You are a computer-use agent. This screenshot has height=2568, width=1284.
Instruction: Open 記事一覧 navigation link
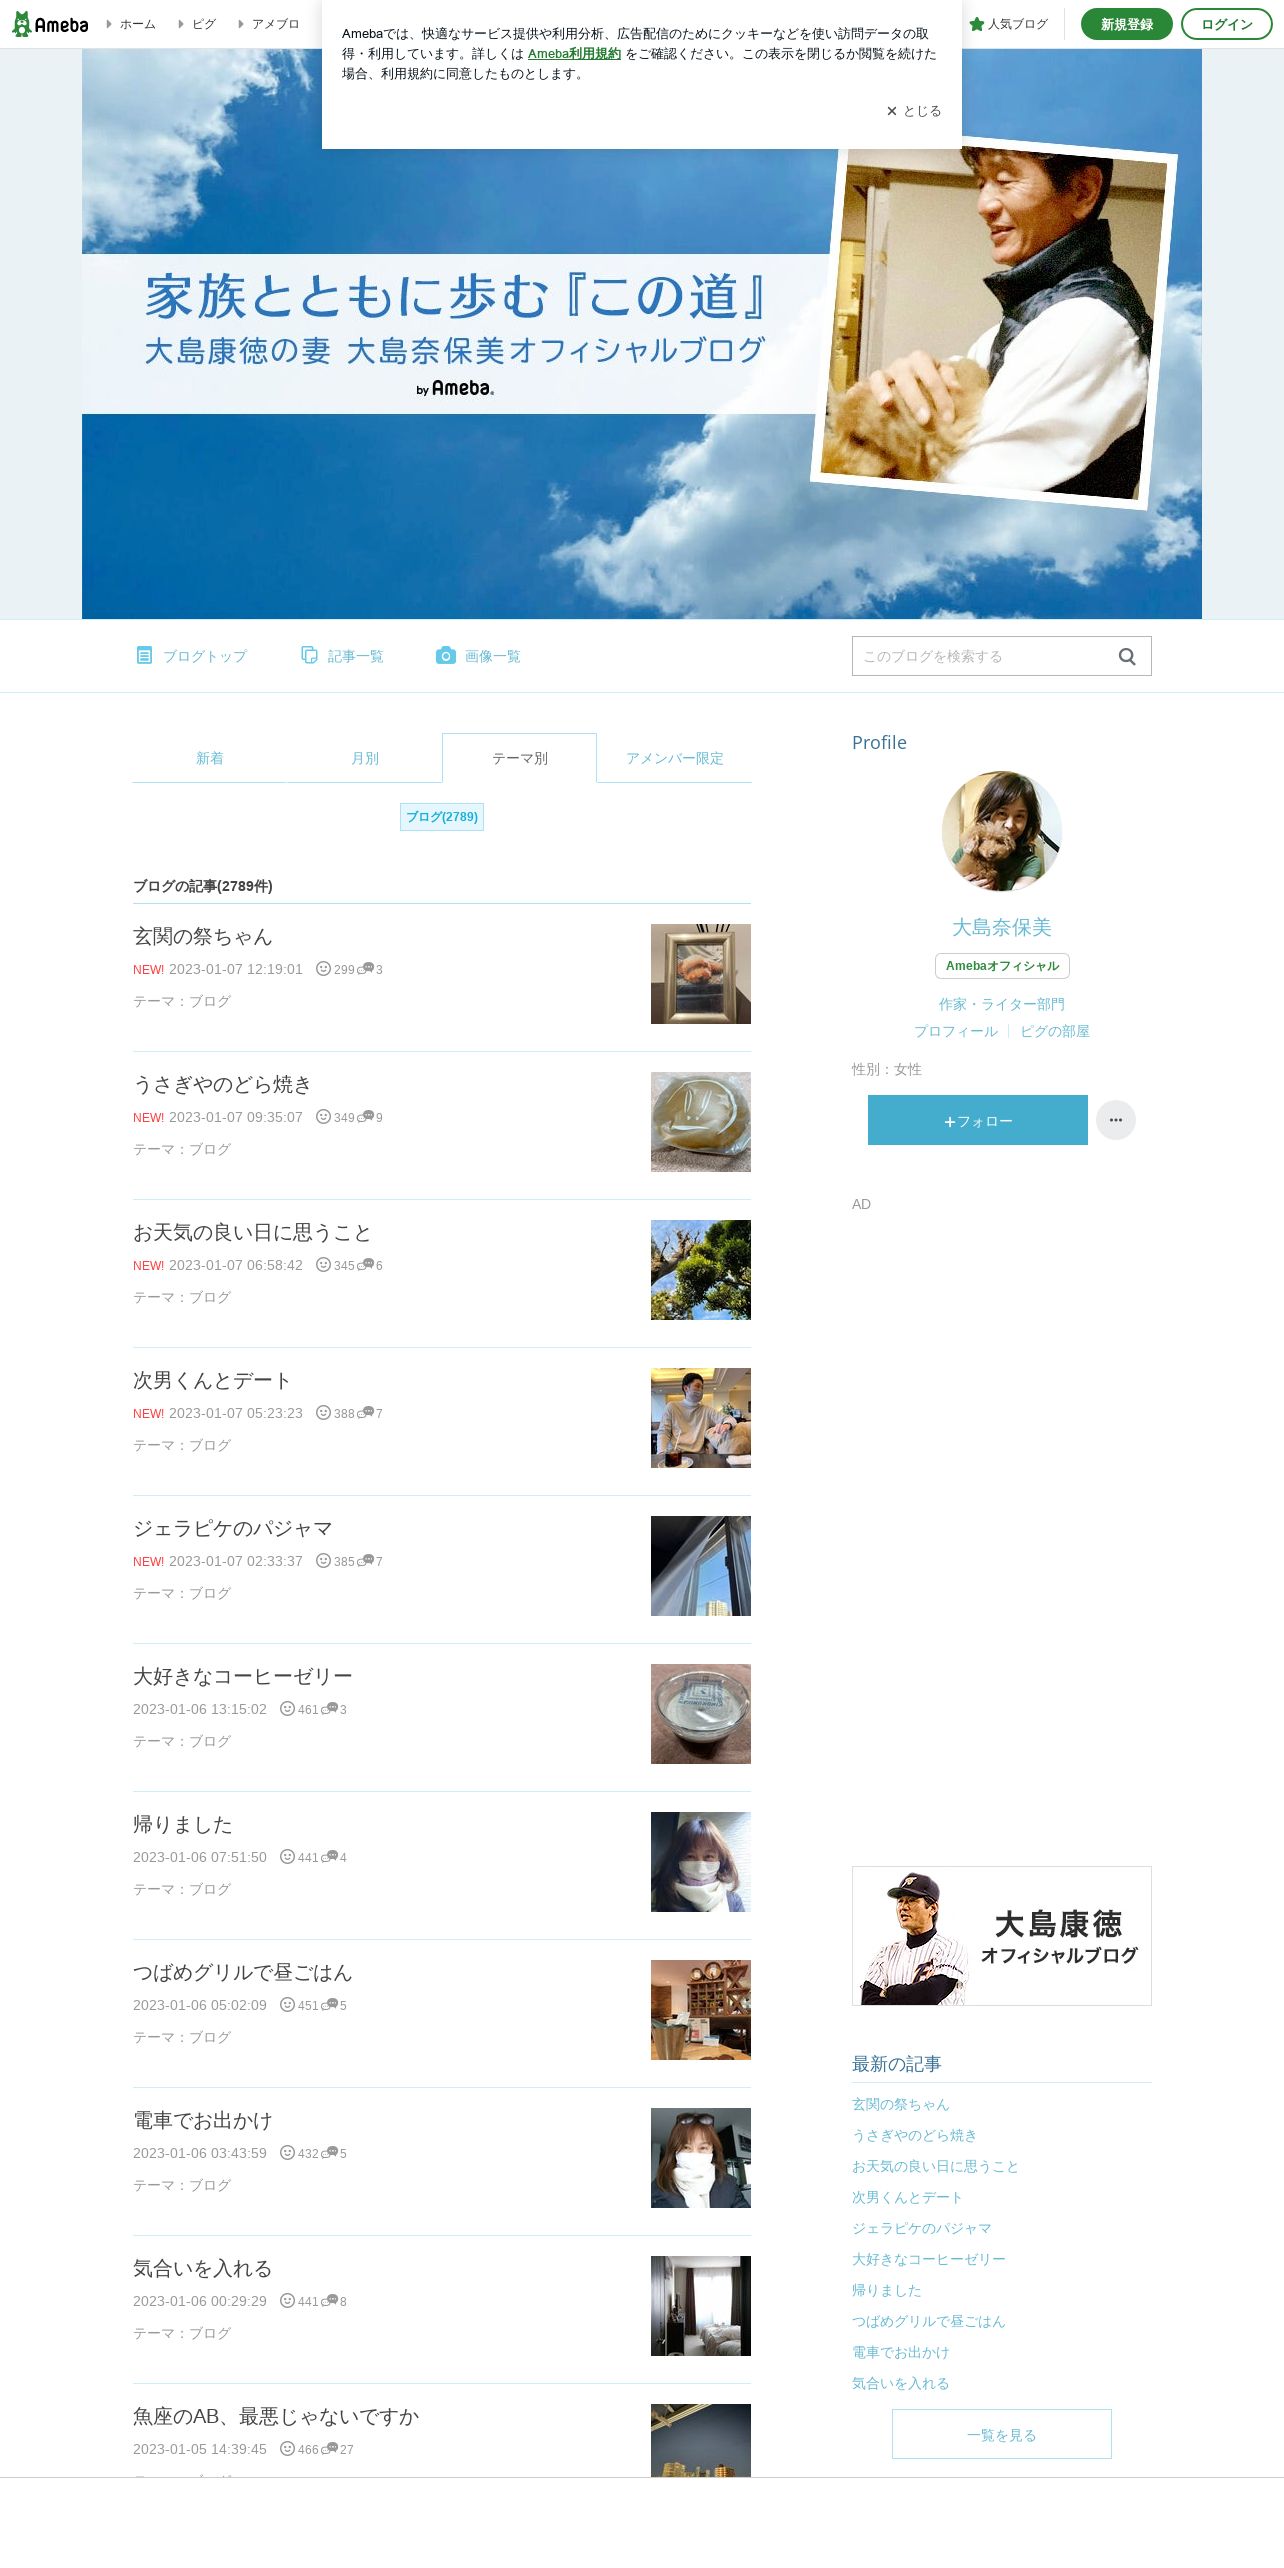[x=342, y=656]
